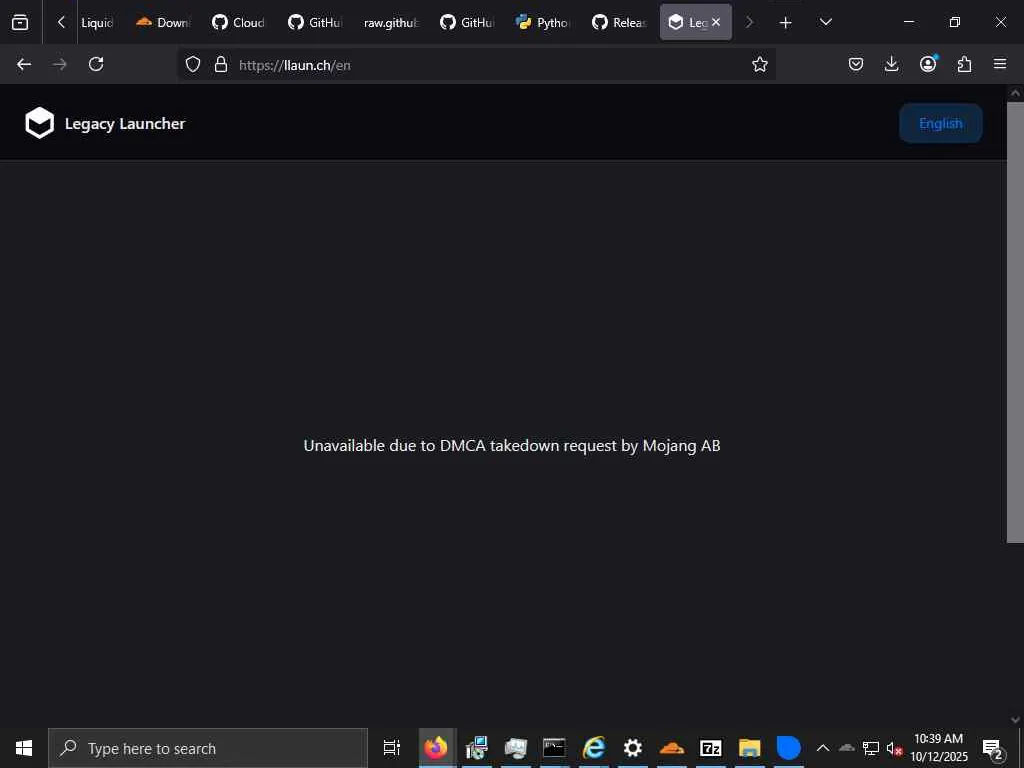Click the Legacy Launcher title link
This screenshot has height=768, width=1024.
pos(125,123)
